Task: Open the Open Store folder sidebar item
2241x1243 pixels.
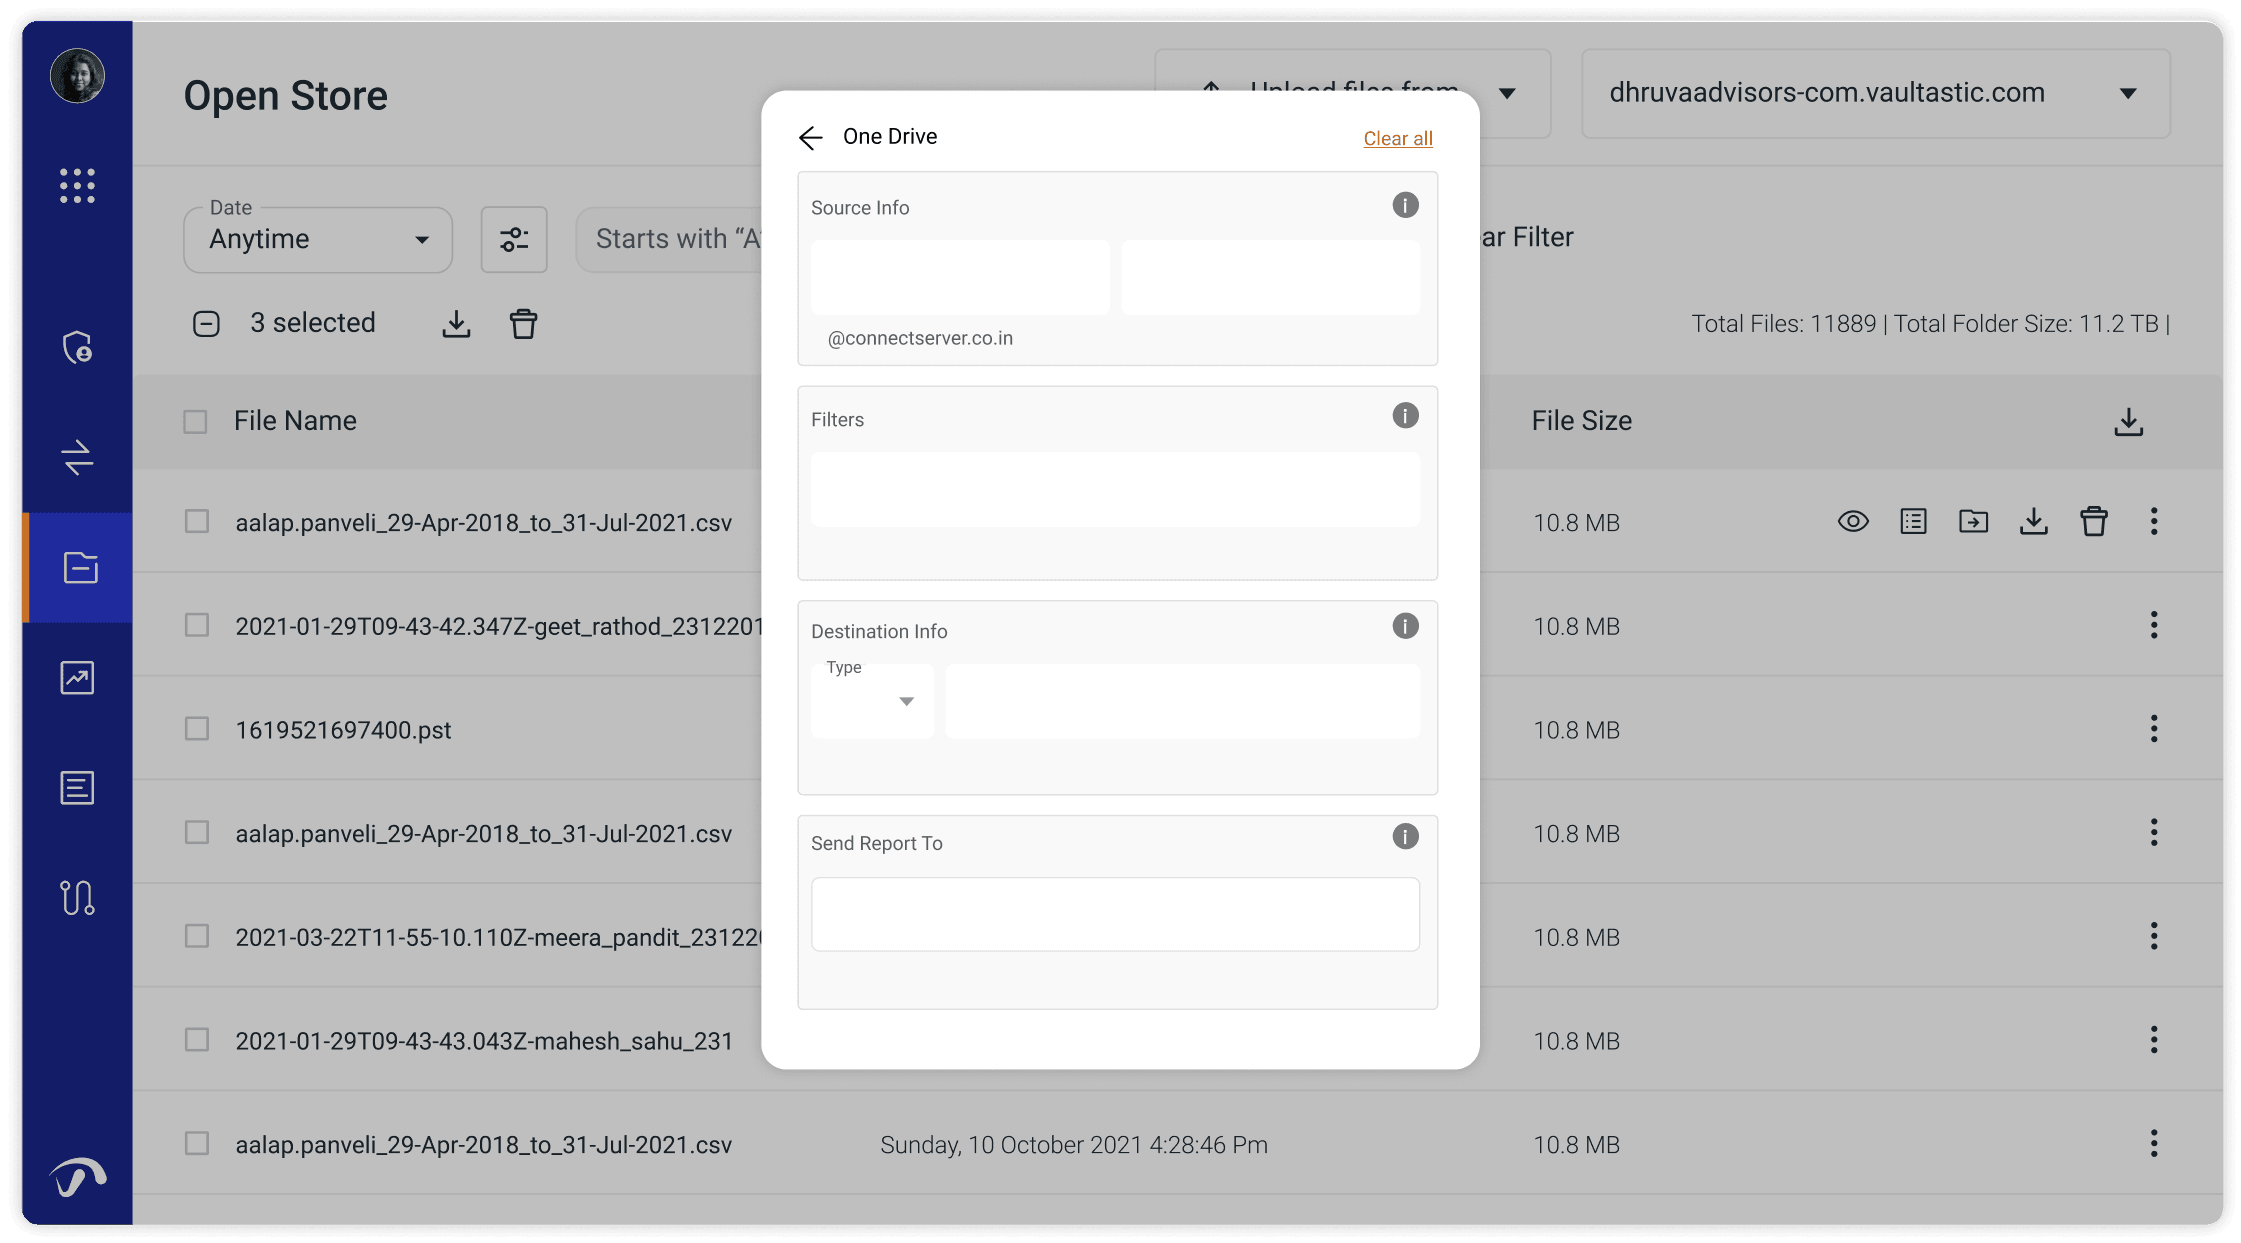Action: [79, 568]
